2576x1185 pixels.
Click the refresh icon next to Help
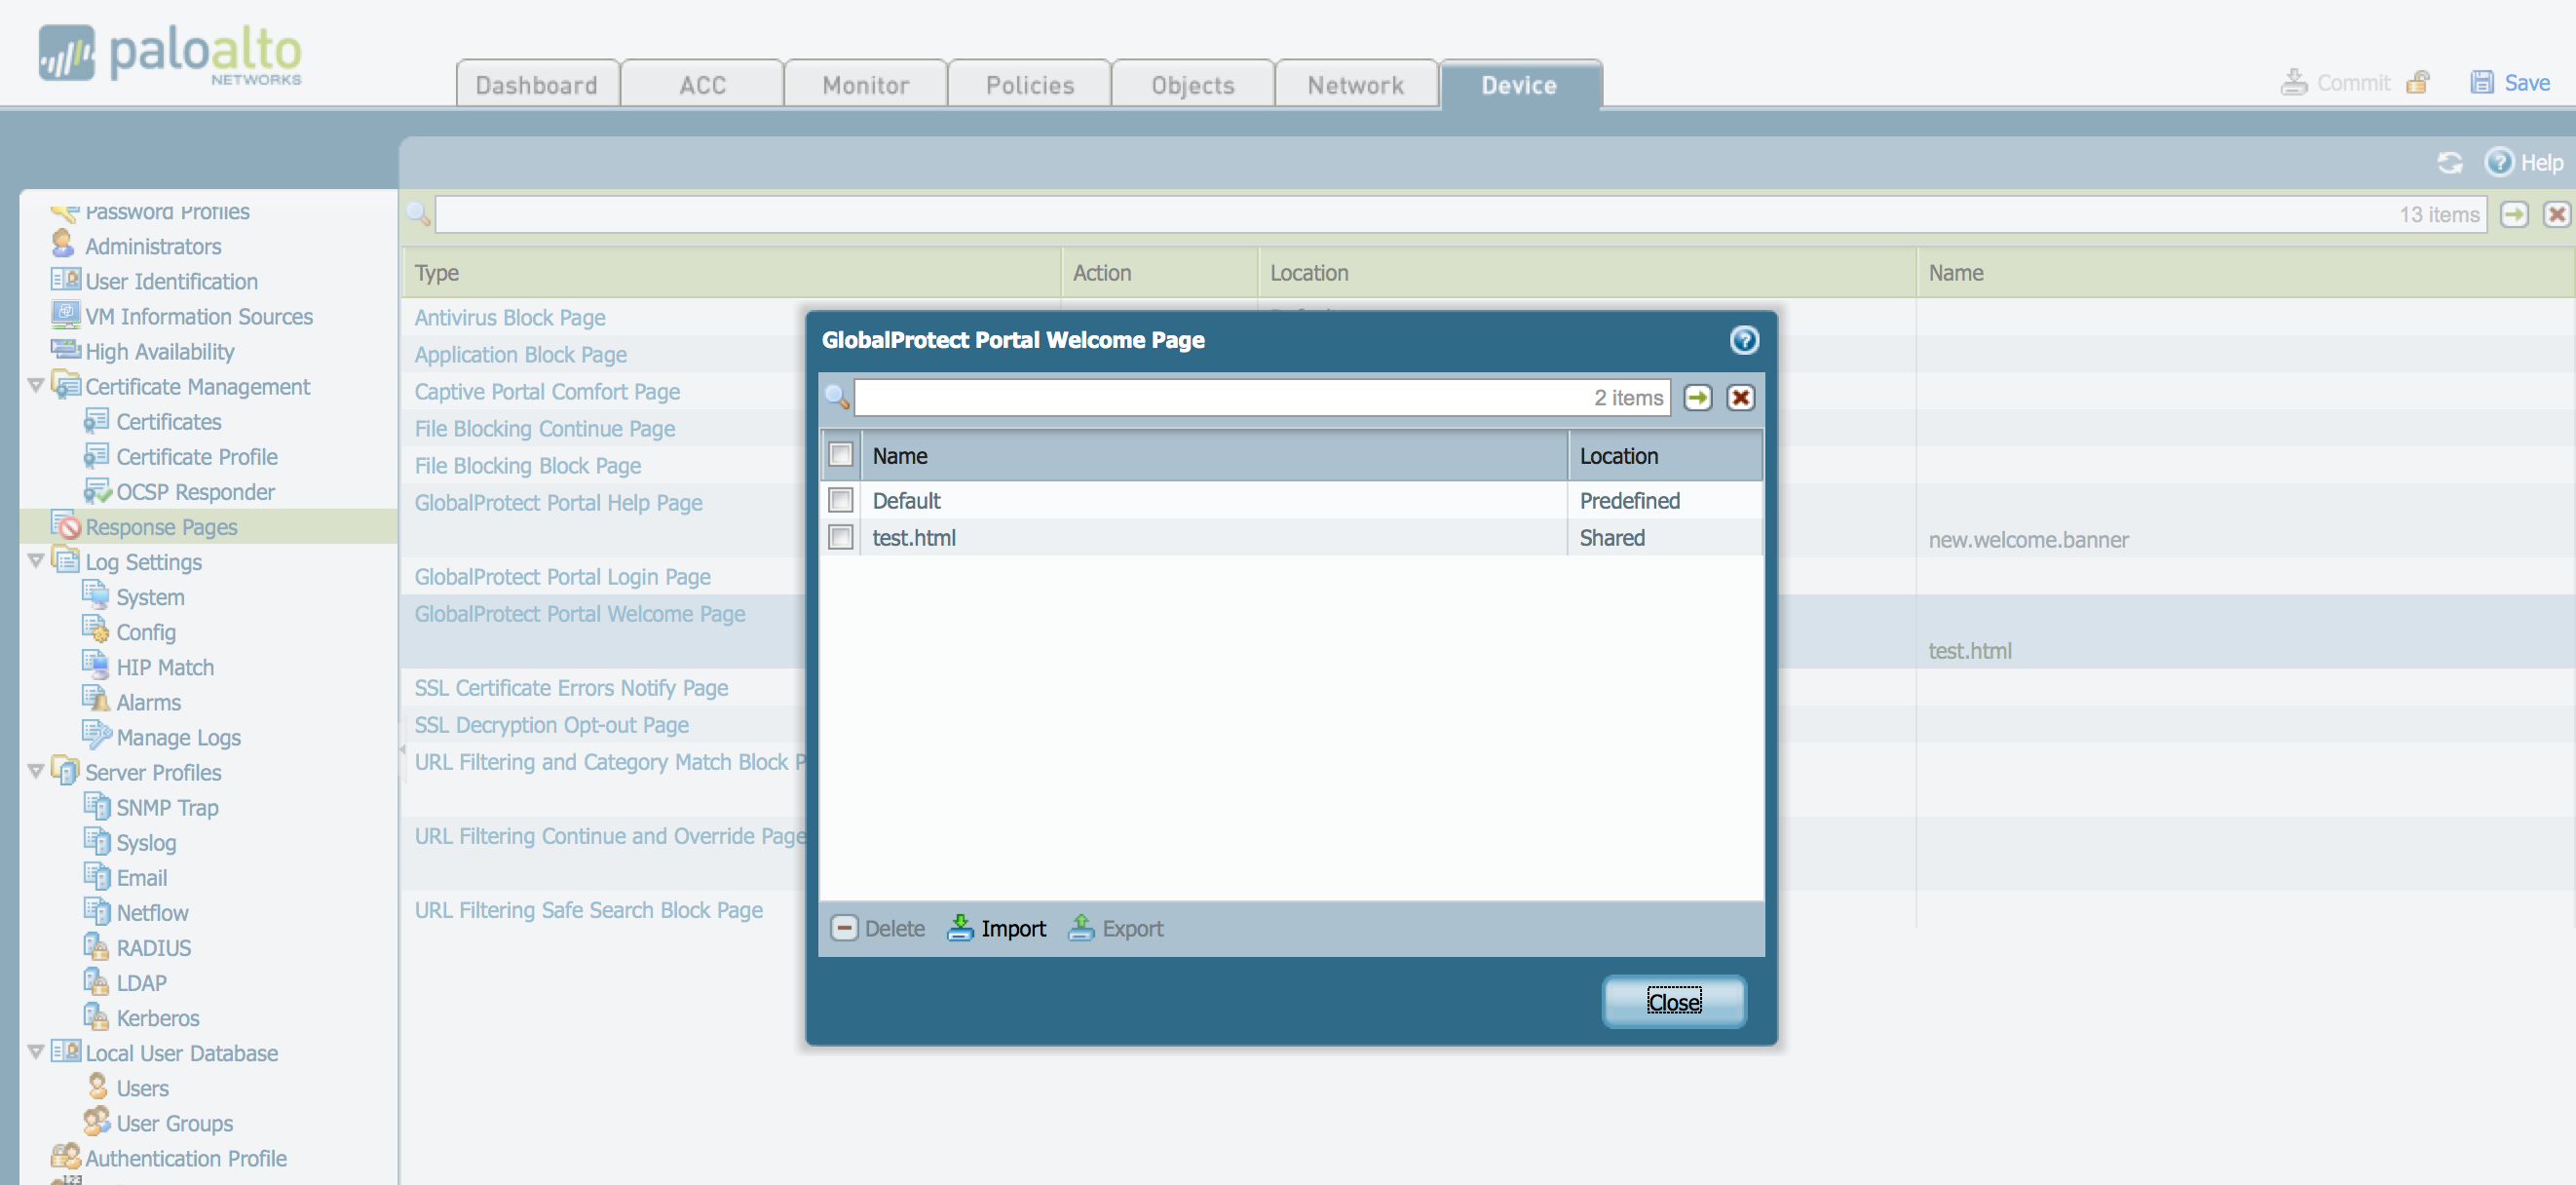2449,162
